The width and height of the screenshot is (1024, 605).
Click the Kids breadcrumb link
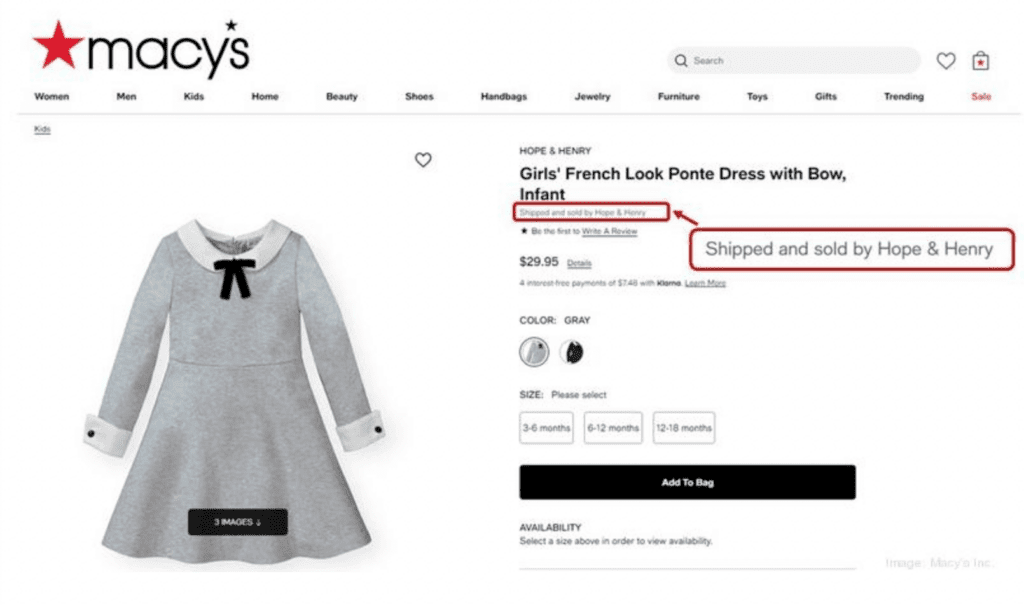(42, 129)
